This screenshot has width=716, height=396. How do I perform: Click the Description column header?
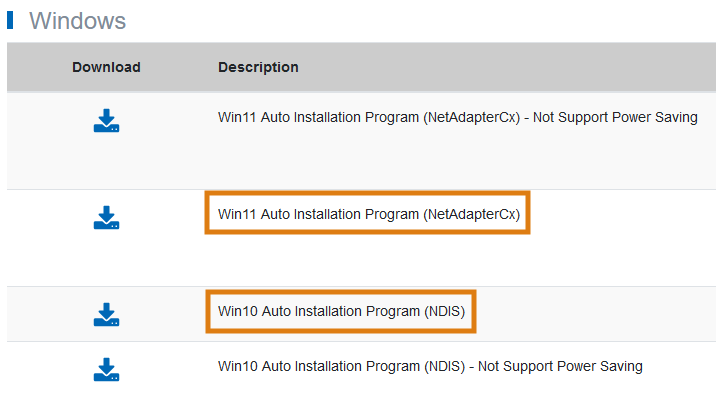[258, 67]
